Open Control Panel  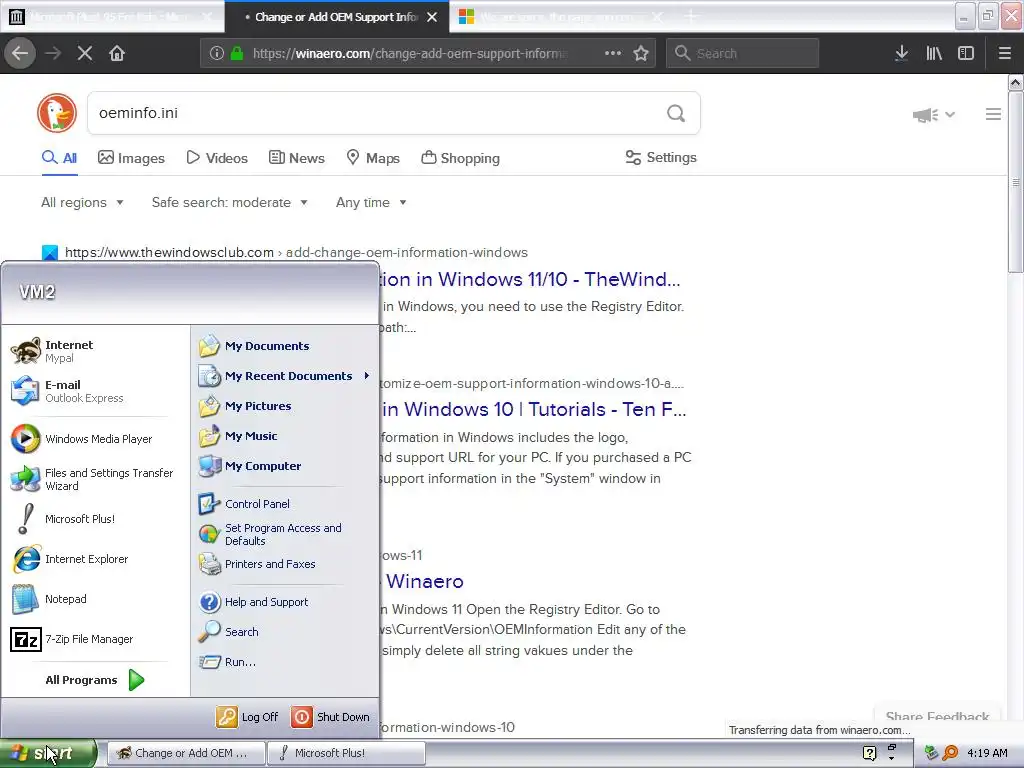244,504
